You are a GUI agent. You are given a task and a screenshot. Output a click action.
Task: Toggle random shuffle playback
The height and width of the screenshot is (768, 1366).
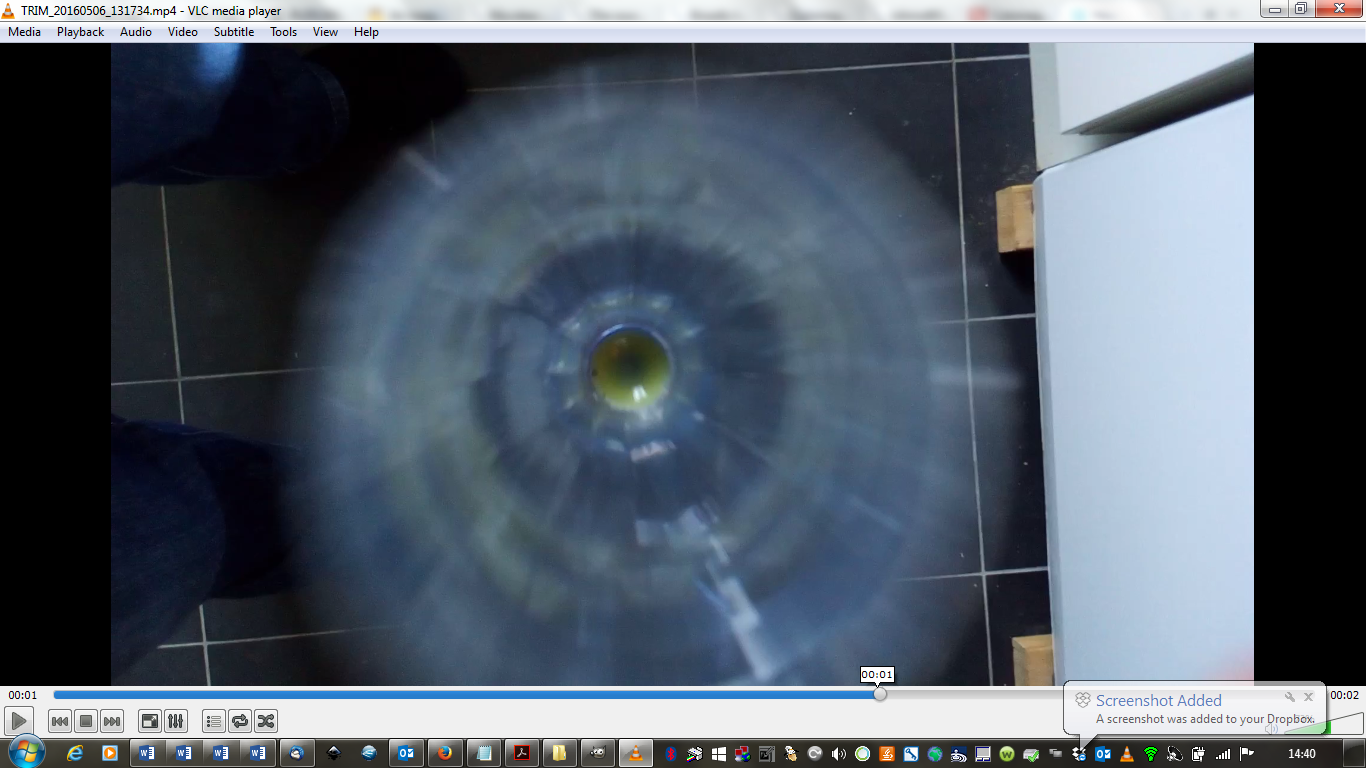(x=265, y=721)
